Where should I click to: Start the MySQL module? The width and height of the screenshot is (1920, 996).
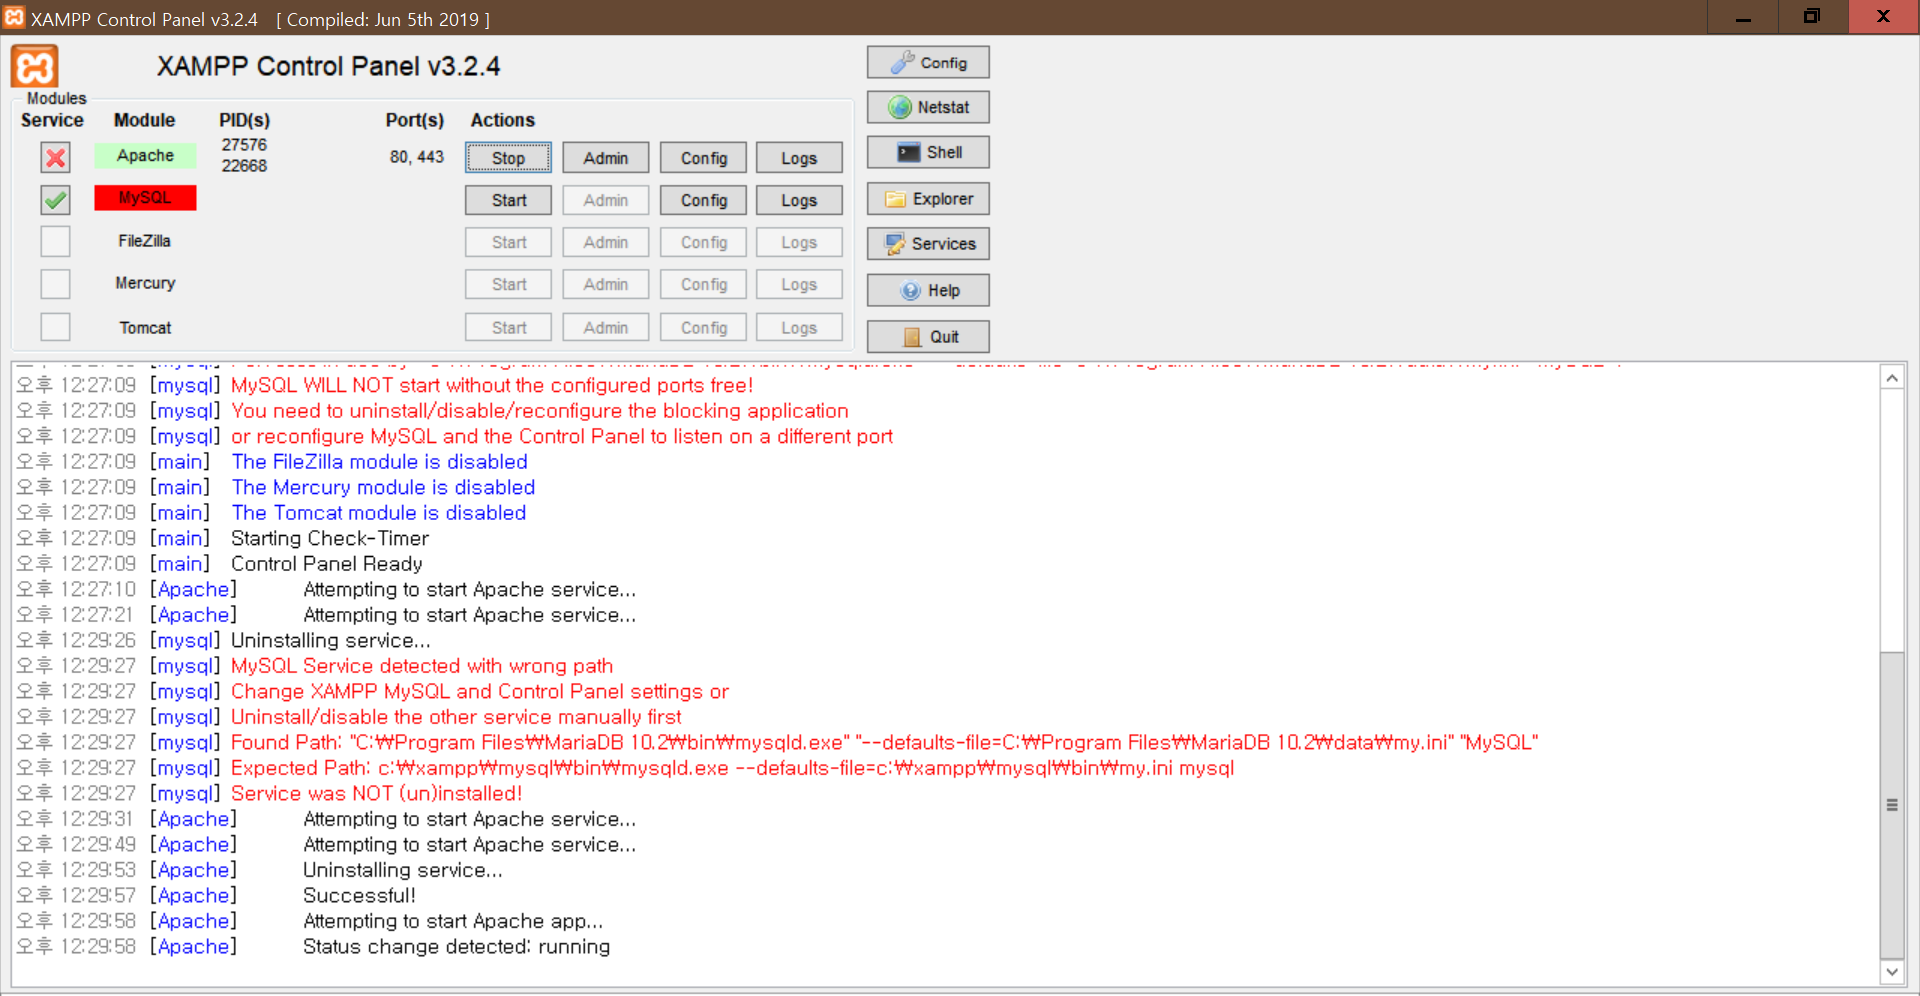tap(508, 200)
